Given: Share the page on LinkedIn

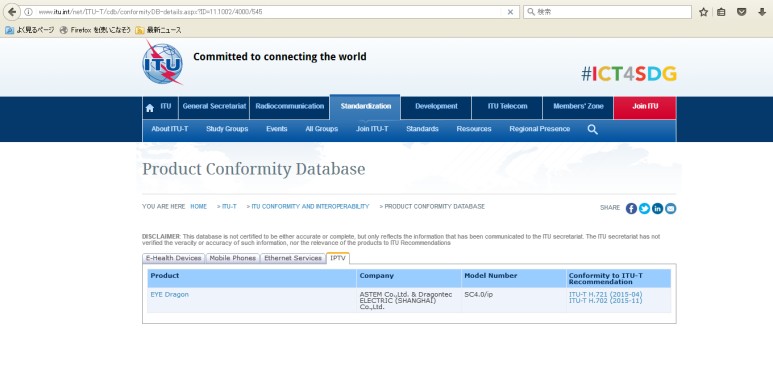Looking at the screenshot, I should pos(658,208).
